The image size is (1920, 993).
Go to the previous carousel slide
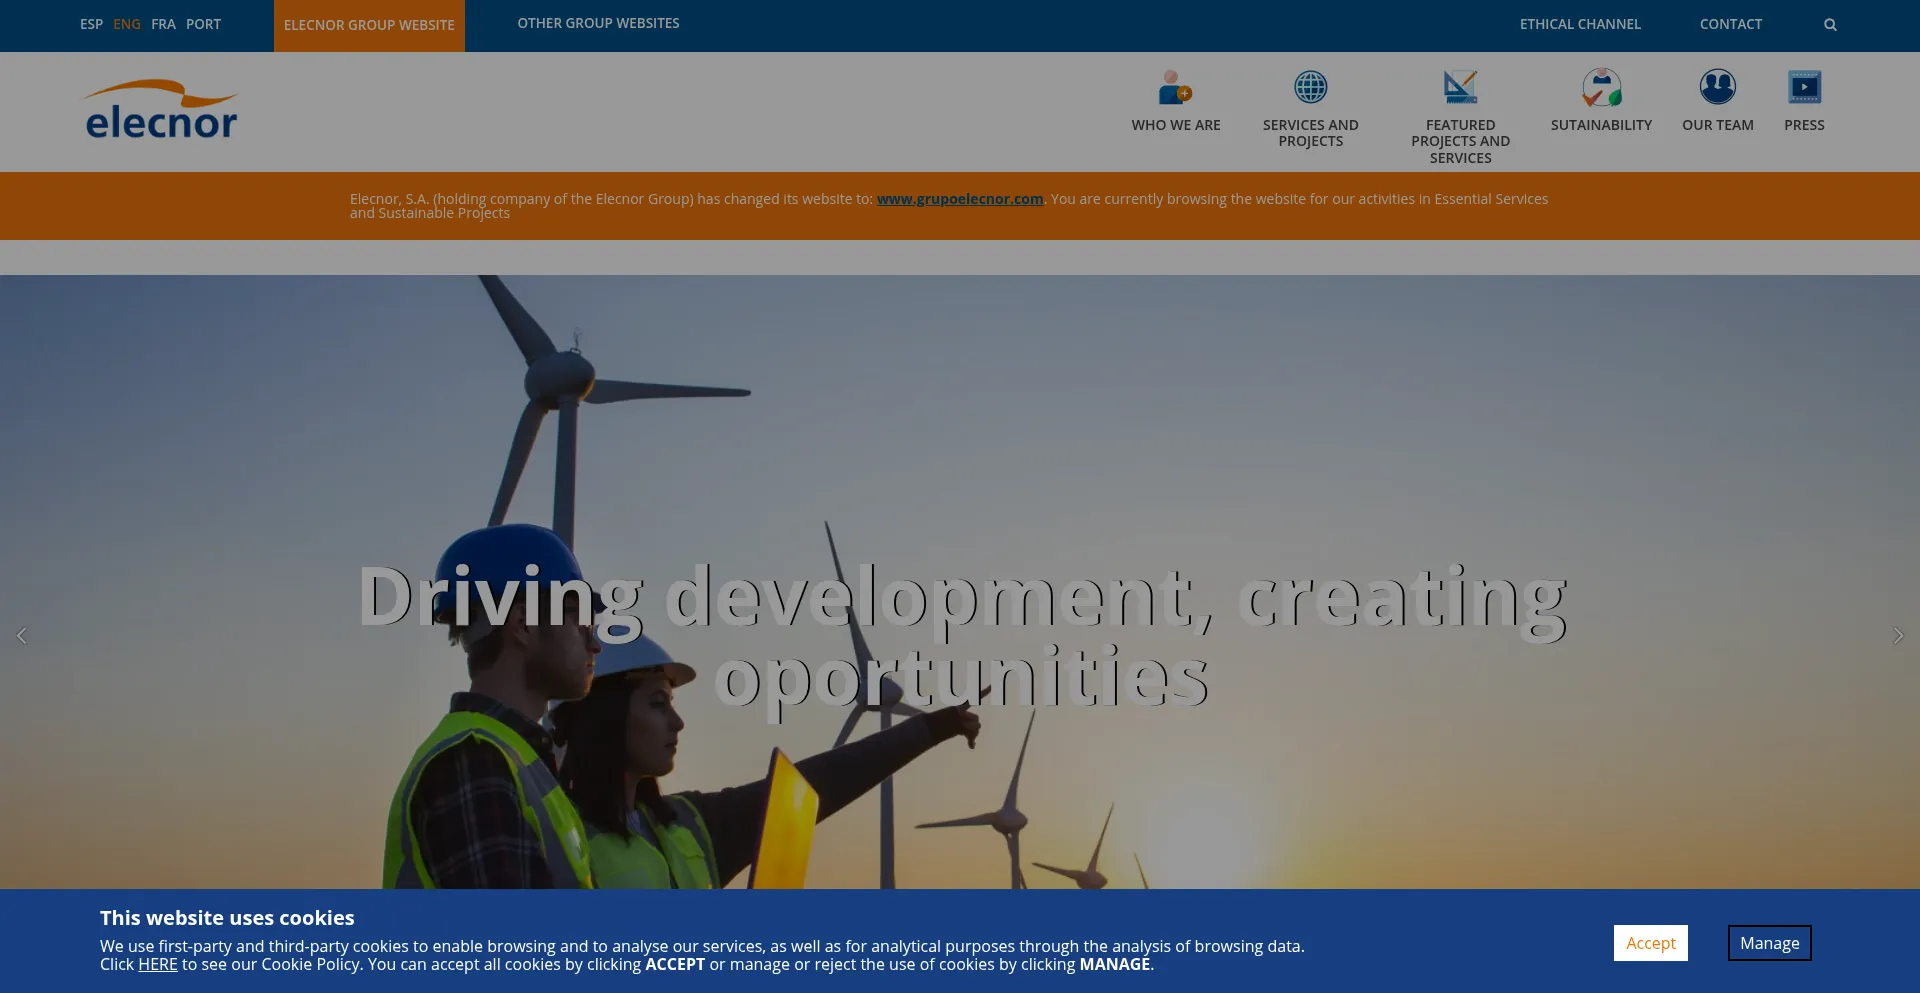pyautogui.click(x=22, y=636)
